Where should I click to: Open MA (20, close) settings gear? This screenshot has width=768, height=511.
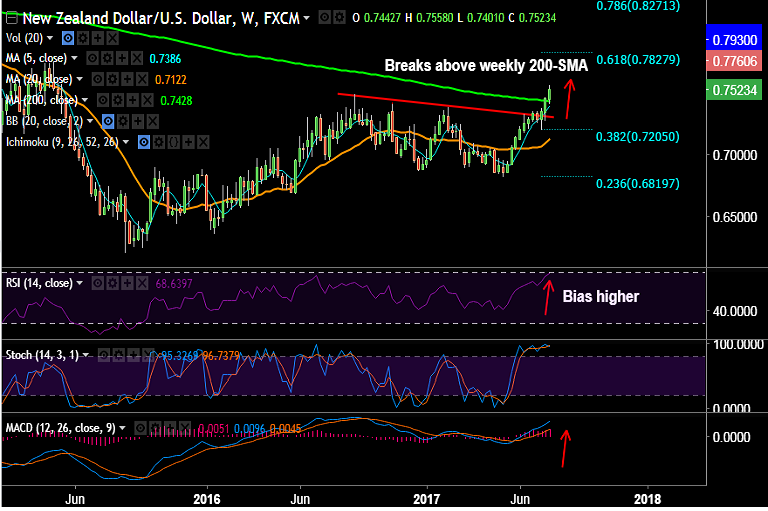[x=112, y=79]
